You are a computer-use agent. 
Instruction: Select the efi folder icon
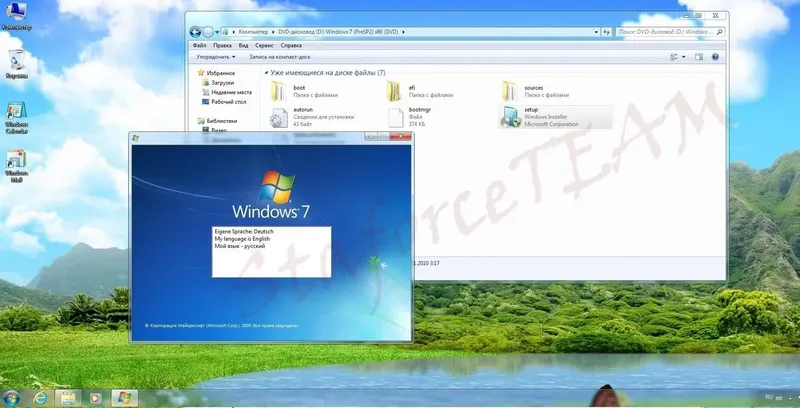[x=394, y=91]
